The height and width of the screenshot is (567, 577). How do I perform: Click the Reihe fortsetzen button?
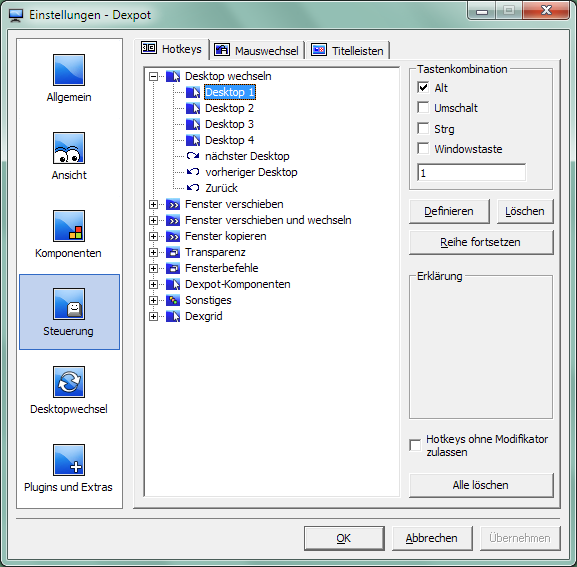point(481,242)
